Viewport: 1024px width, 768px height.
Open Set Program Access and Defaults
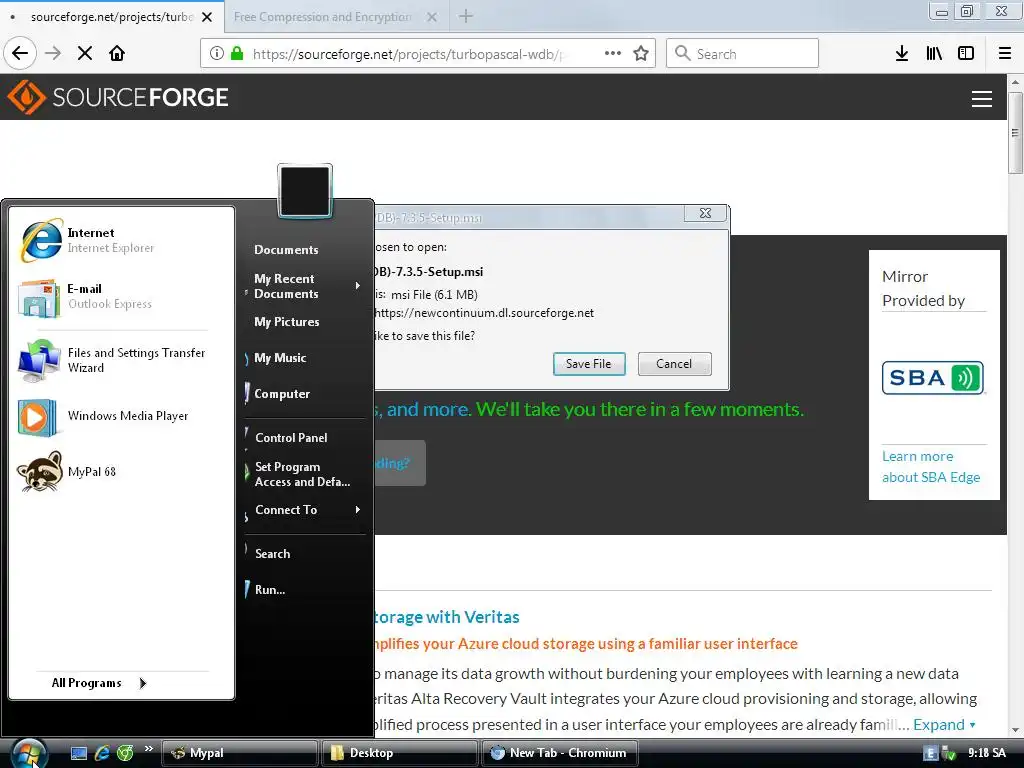pyautogui.click(x=302, y=474)
